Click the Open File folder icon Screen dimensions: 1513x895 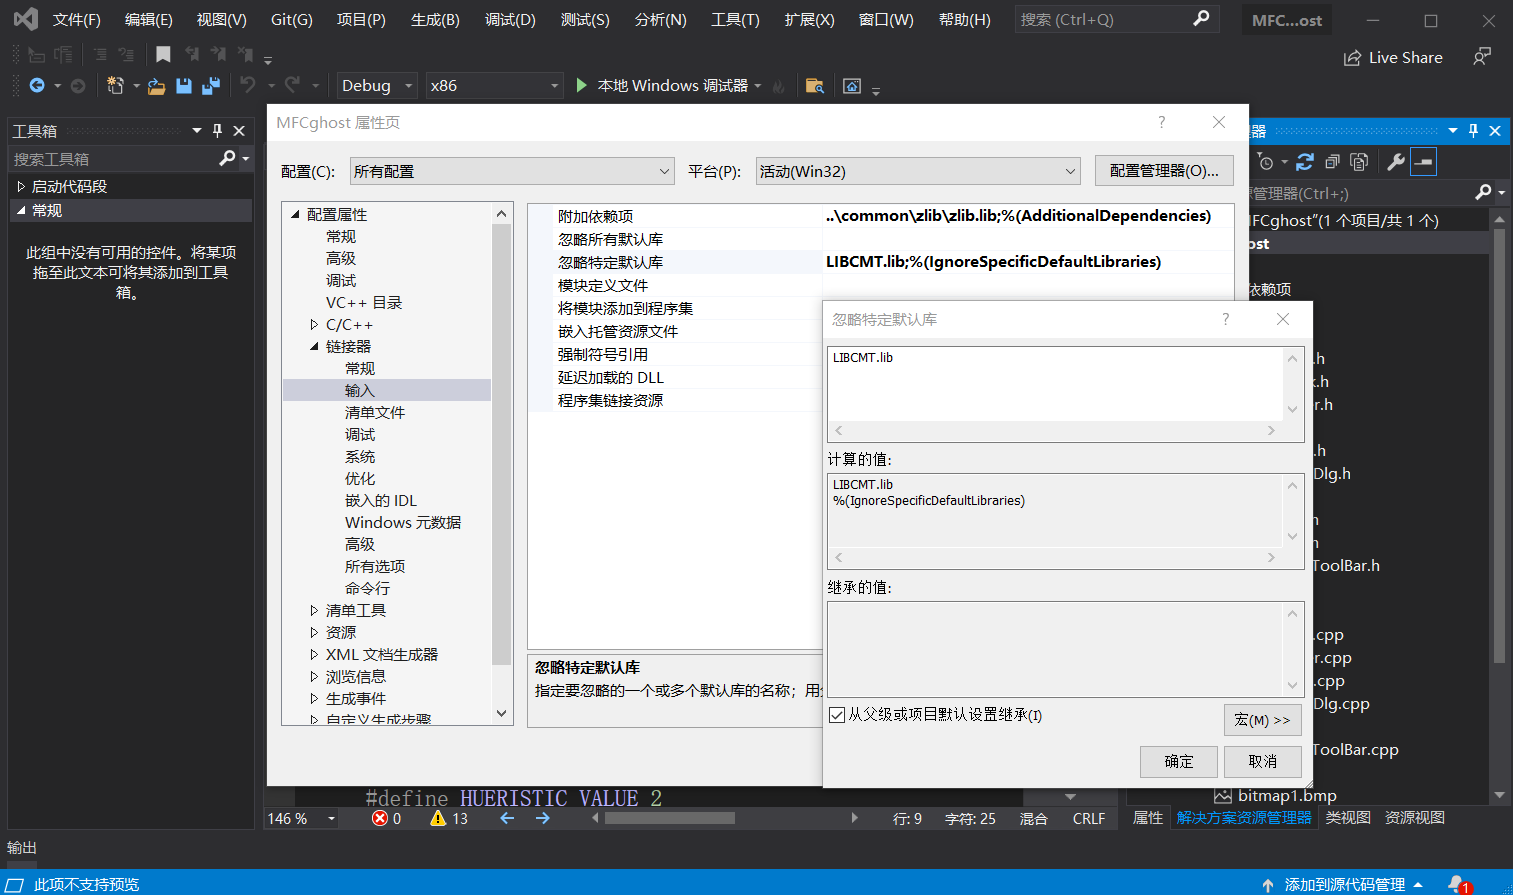pos(156,86)
